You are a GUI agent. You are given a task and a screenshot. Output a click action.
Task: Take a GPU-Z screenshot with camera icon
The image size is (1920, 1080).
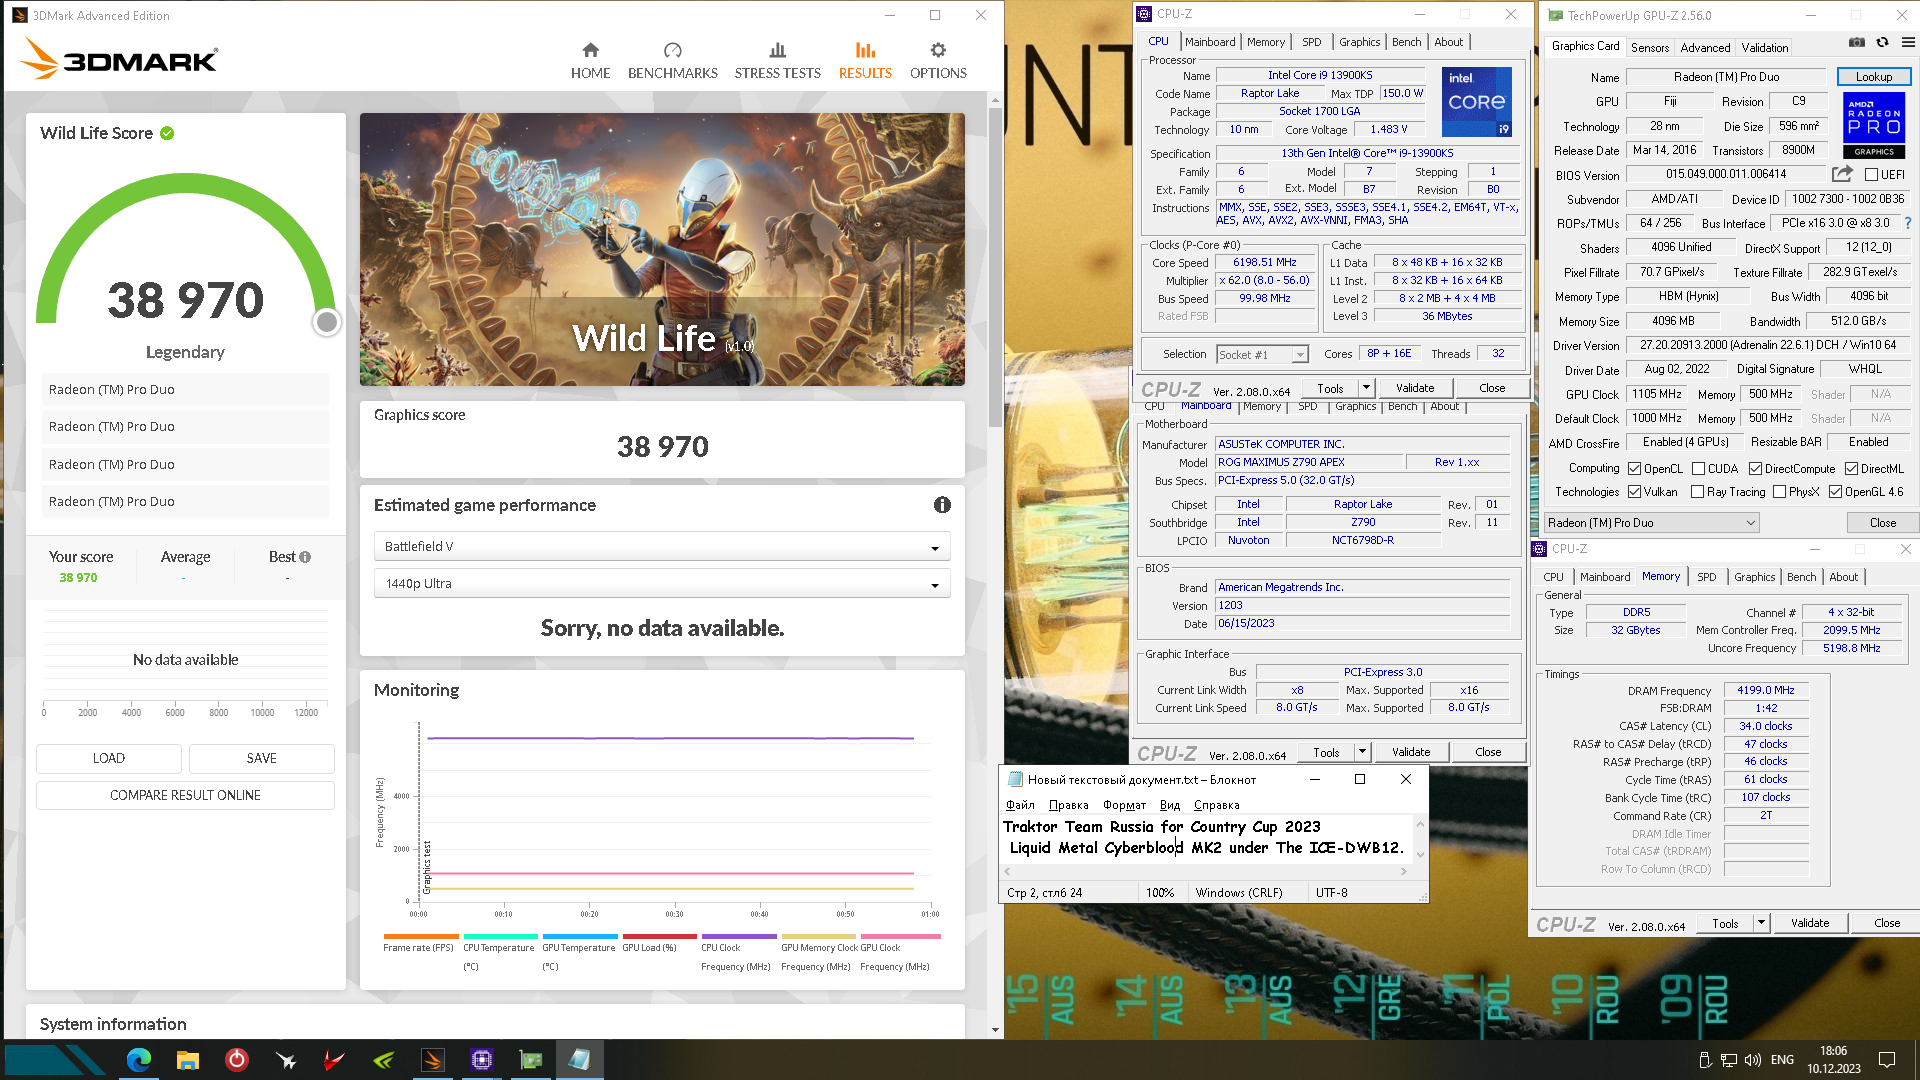pyautogui.click(x=1856, y=43)
